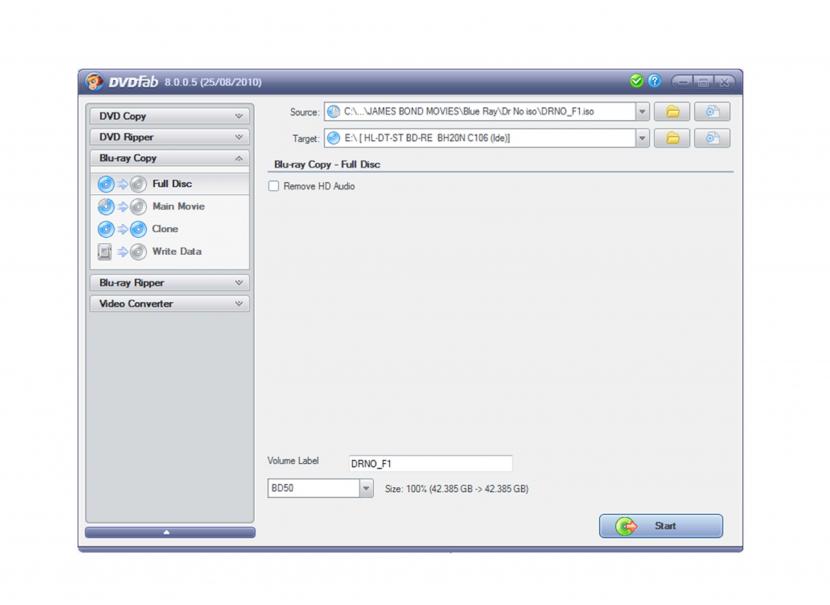This screenshot has height=605, width=830.
Task: Click the Target row image file icon
Action: click(x=712, y=138)
